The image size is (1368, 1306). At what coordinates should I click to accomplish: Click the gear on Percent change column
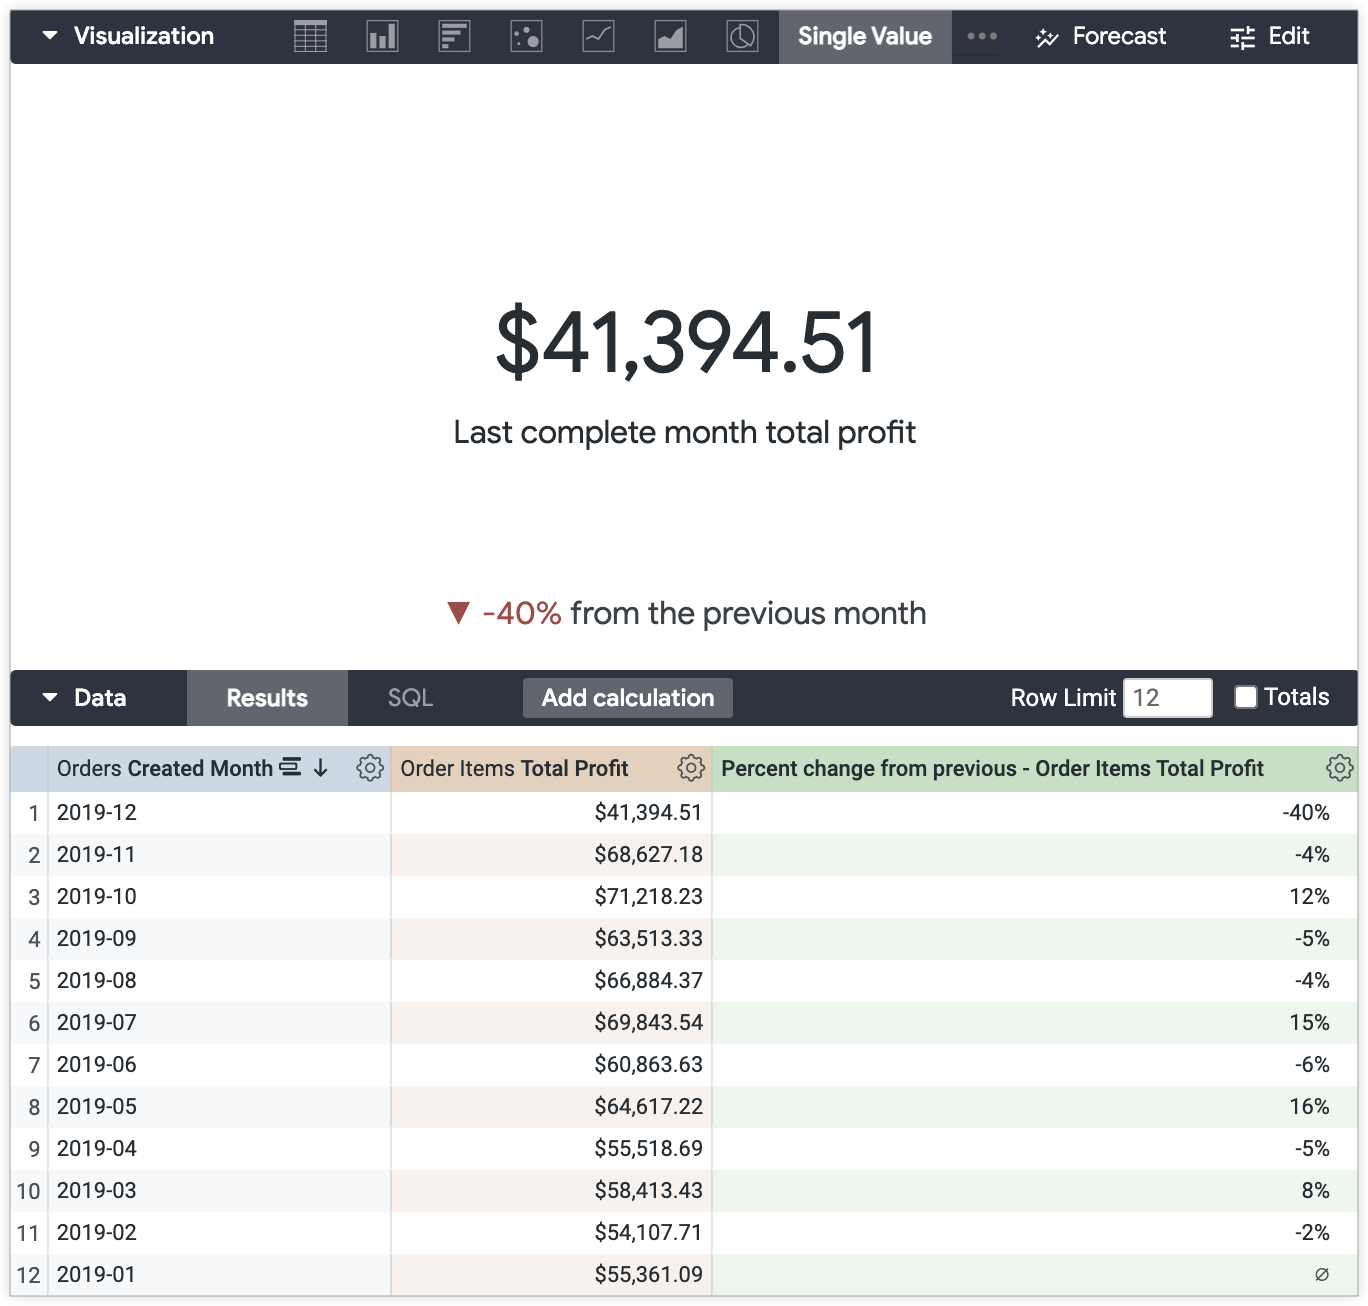[1340, 768]
